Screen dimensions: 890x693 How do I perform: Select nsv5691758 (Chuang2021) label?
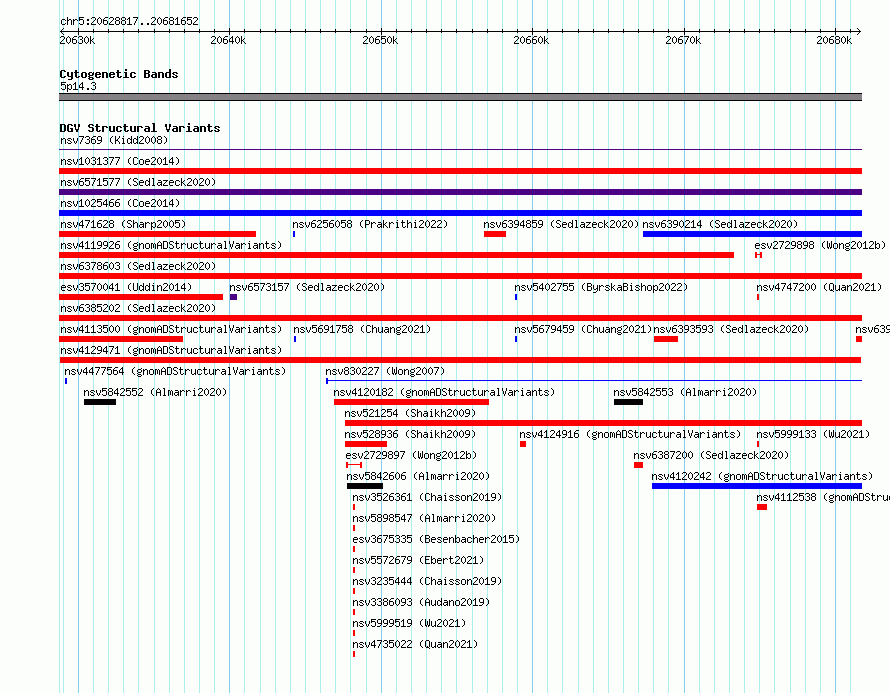[362, 329]
